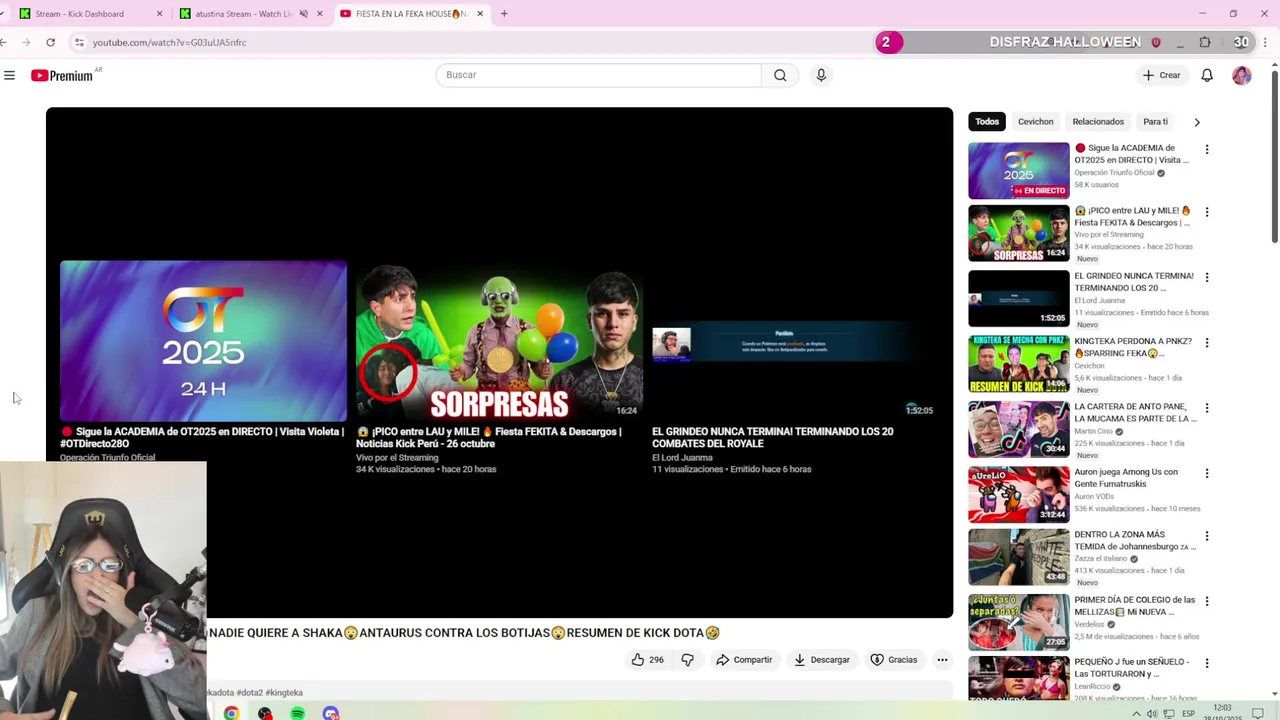The image size is (1280, 720).
Task: Select the Relacionados filter chip
Action: click(x=1098, y=122)
